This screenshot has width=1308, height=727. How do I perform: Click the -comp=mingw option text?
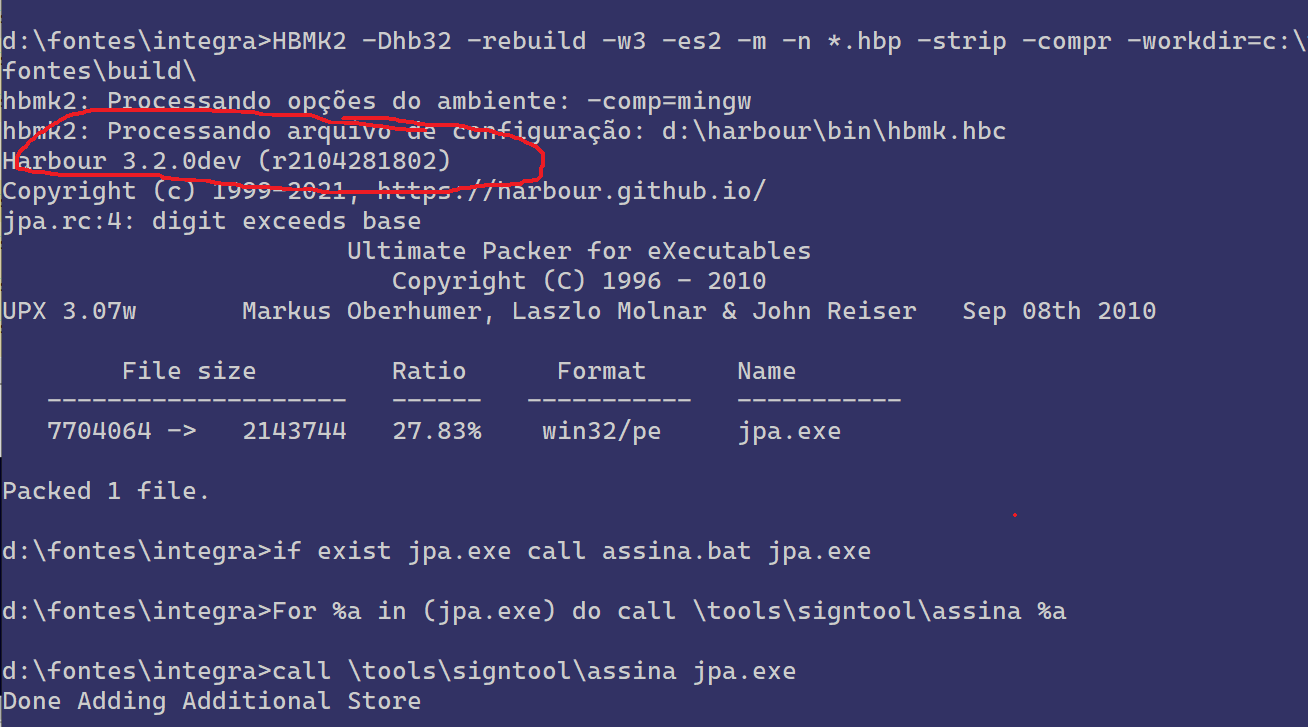[x=668, y=101]
